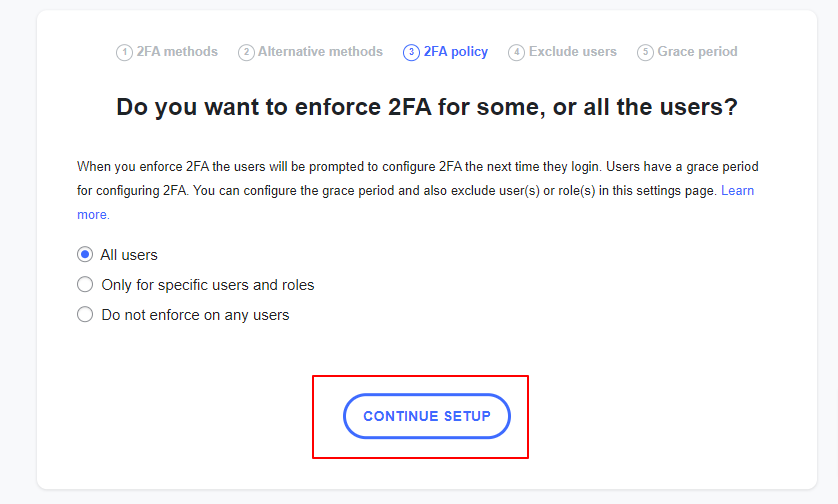The image size is (838, 504).
Task: Click the step 2 number circle
Action: 246,53
